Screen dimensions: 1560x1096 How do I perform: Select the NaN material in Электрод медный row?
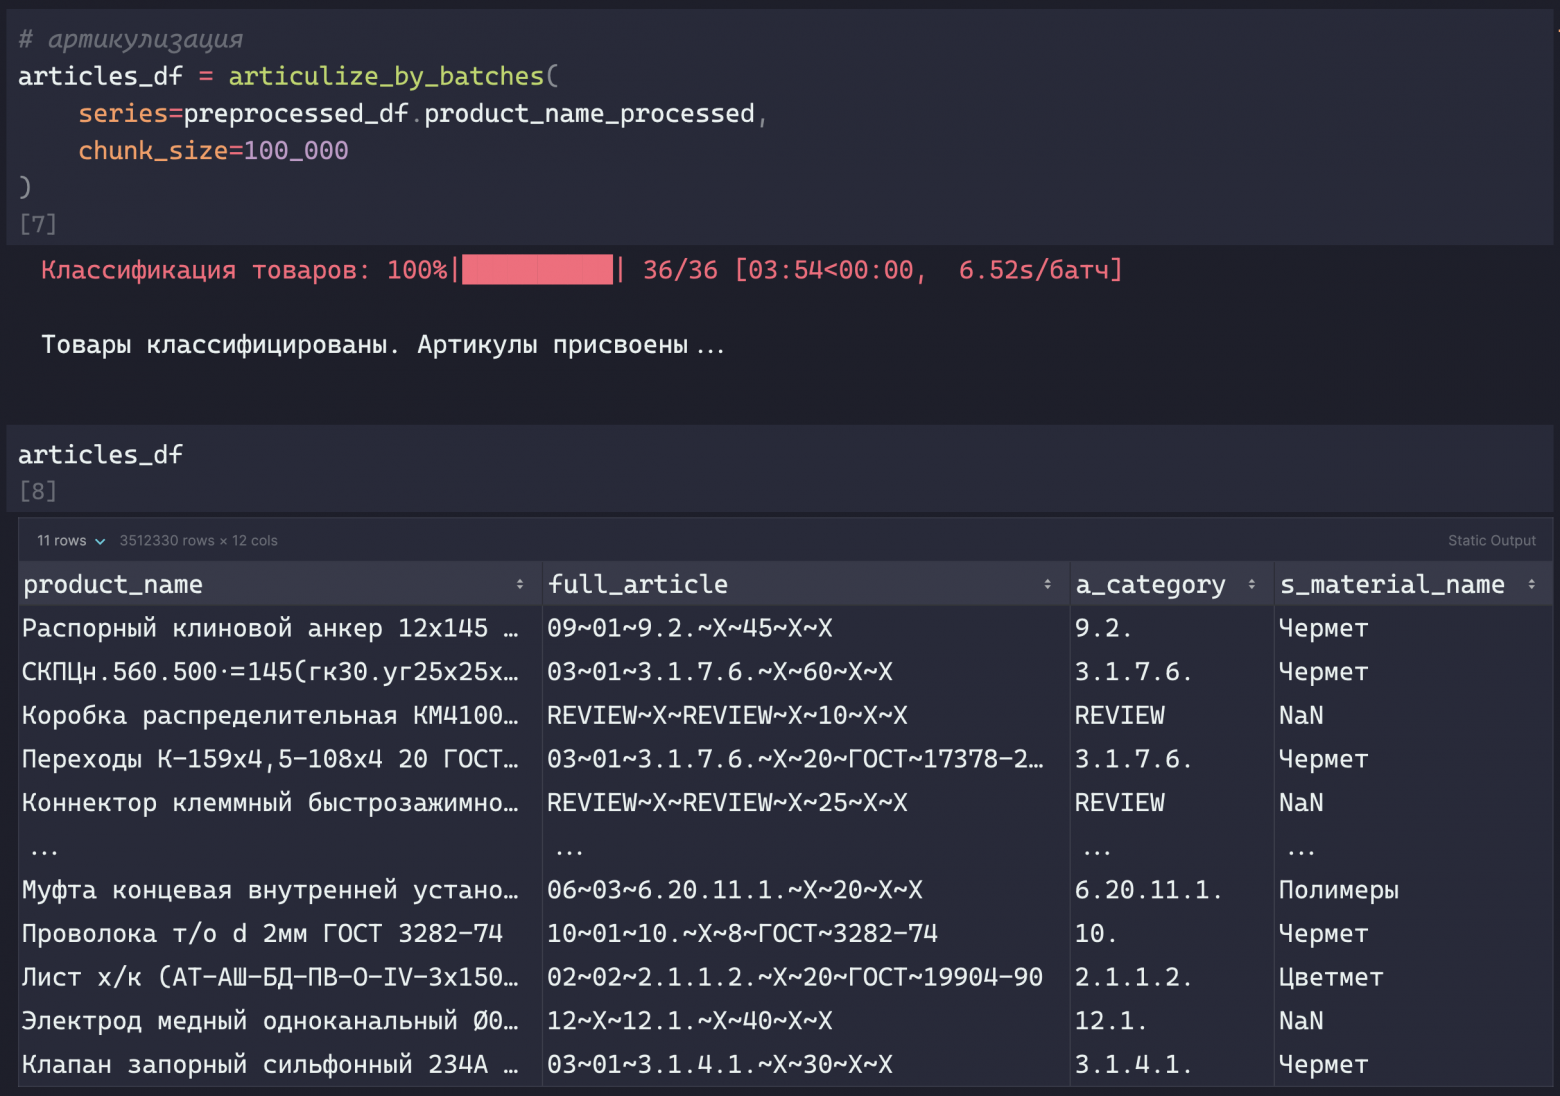point(1301,1021)
